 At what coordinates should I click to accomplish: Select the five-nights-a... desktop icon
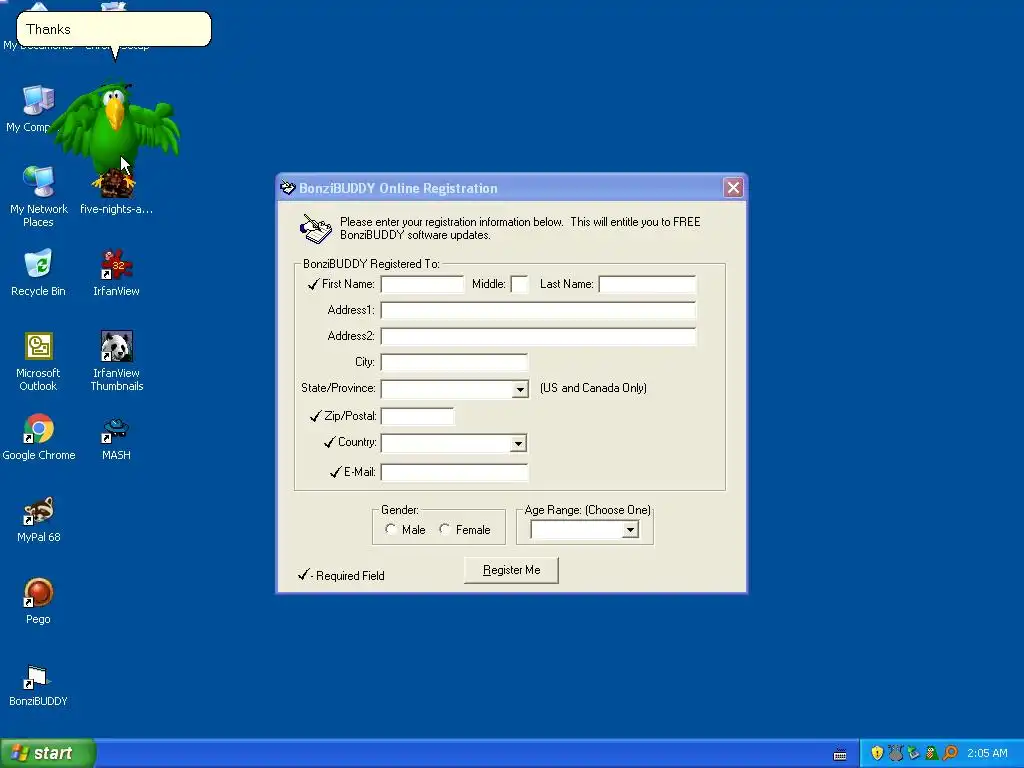click(x=116, y=195)
